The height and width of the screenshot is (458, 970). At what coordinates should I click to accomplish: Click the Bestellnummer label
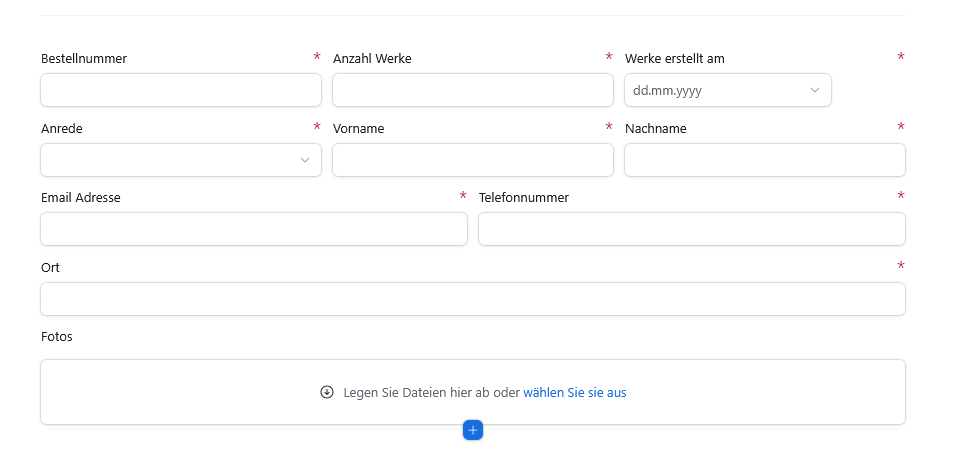(x=84, y=59)
